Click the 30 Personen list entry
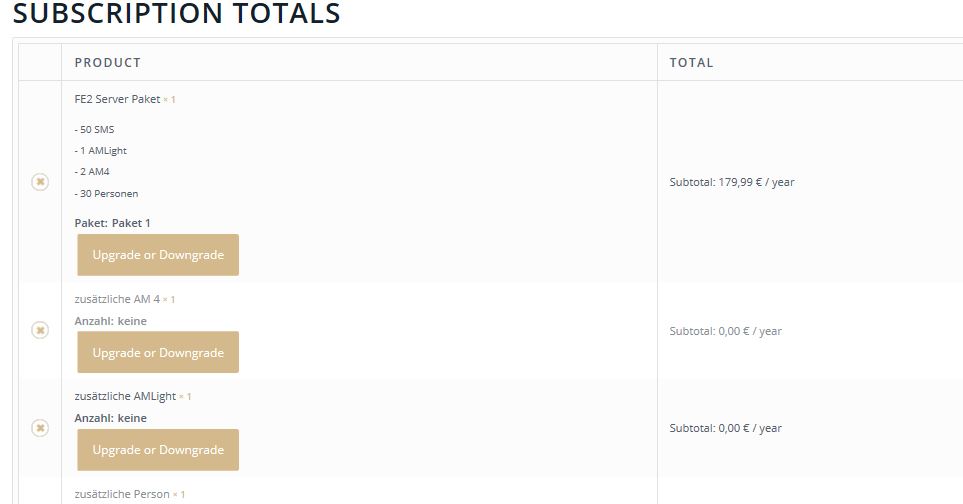Image resolution: width=963 pixels, height=504 pixels. tap(106, 193)
